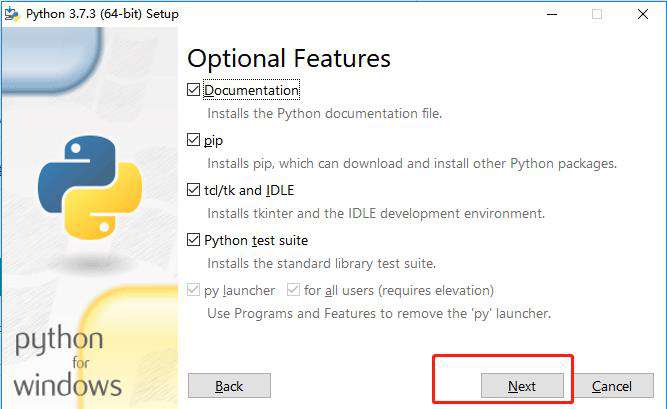Go to the next setup page
Viewport: 667px width, 409px height.
point(522,386)
